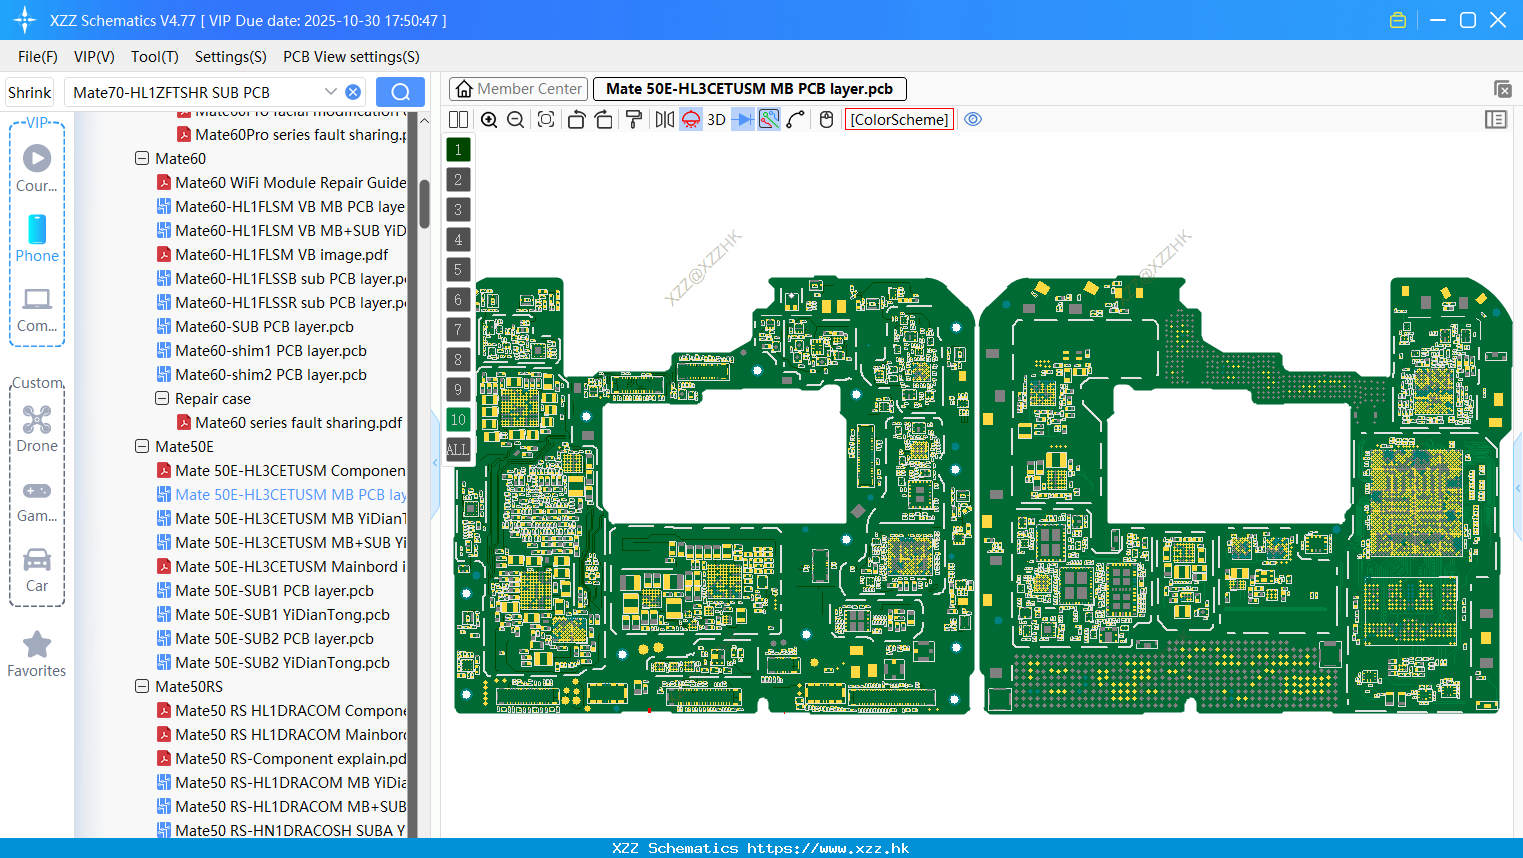This screenshot has width=1523, height=858.
Task: Select the paint roller tool
Action: point(634,119)
